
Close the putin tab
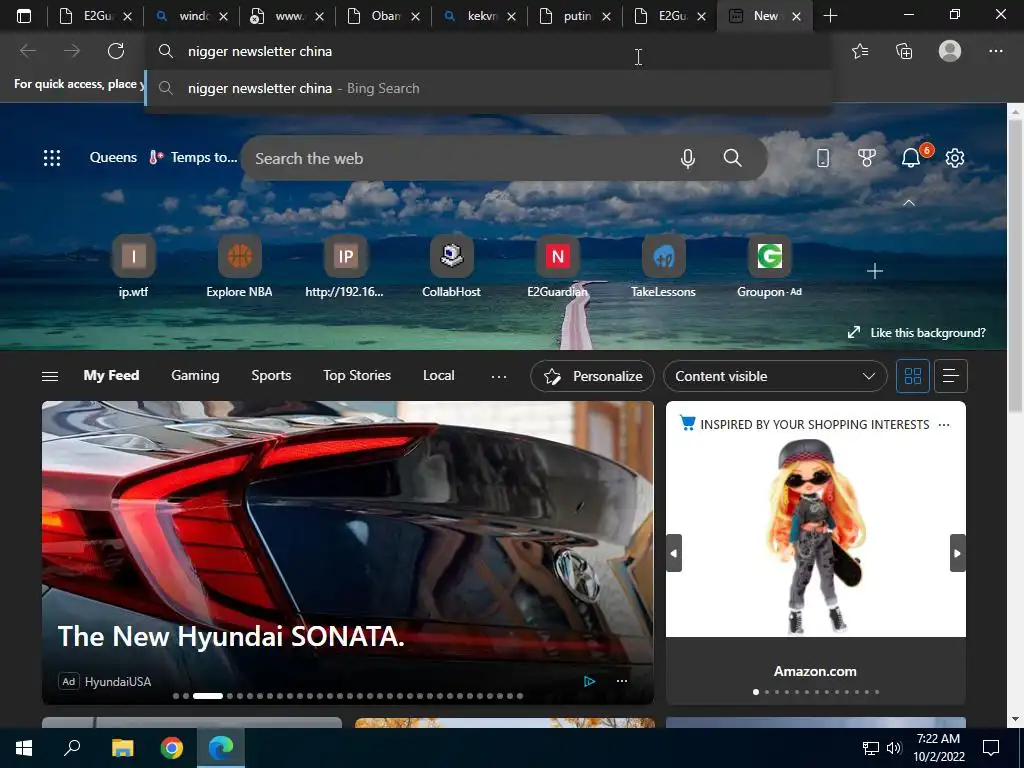[x=606, y=16]
